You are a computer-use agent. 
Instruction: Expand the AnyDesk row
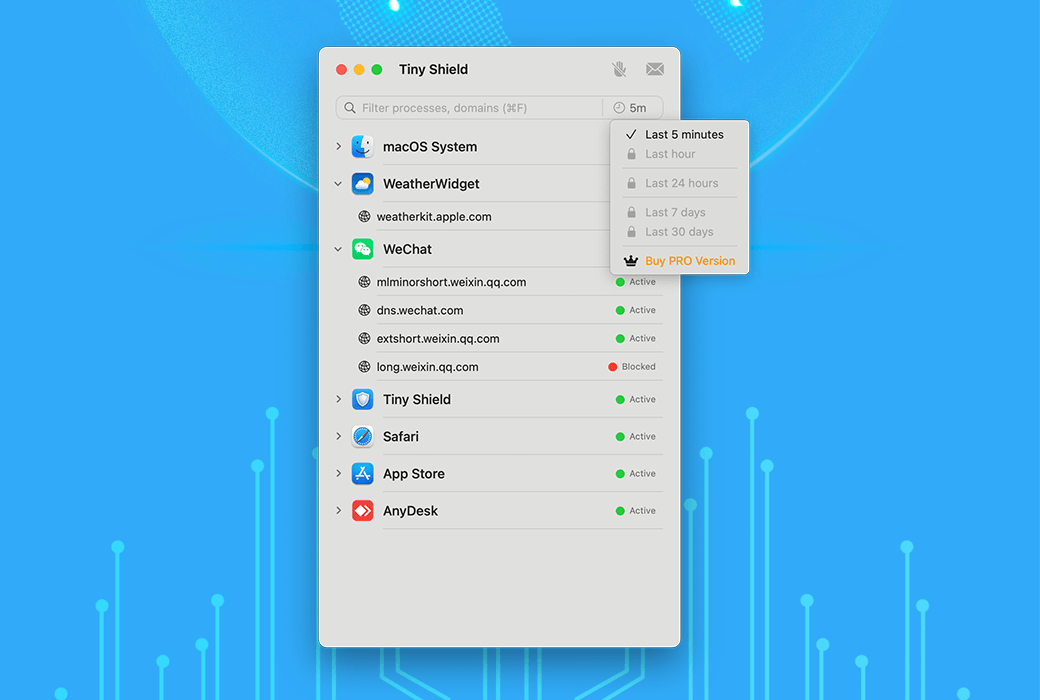tap(338, 511)
